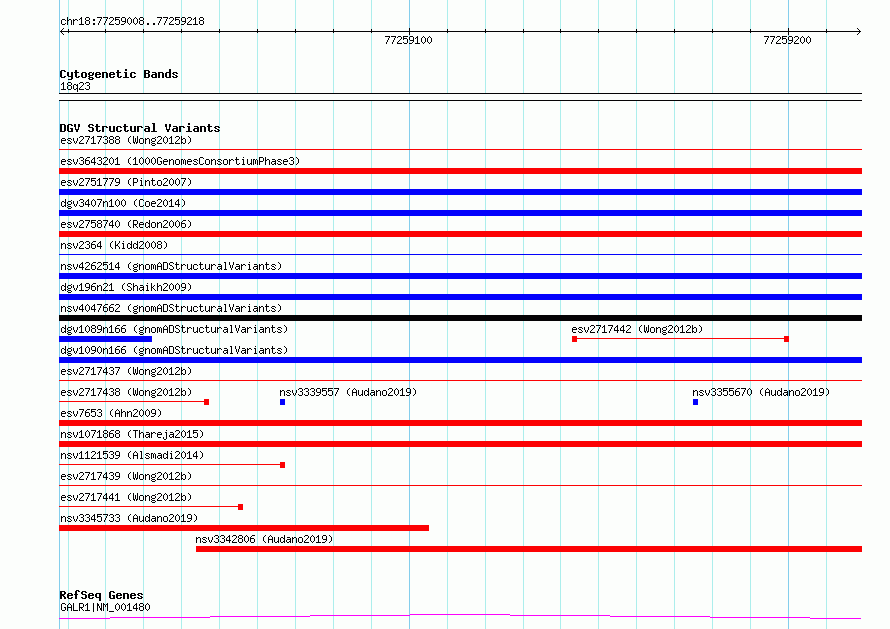Click the Cytogenetic Bands track title
Screen dimensions: 890x629
[x=119, y=74]
